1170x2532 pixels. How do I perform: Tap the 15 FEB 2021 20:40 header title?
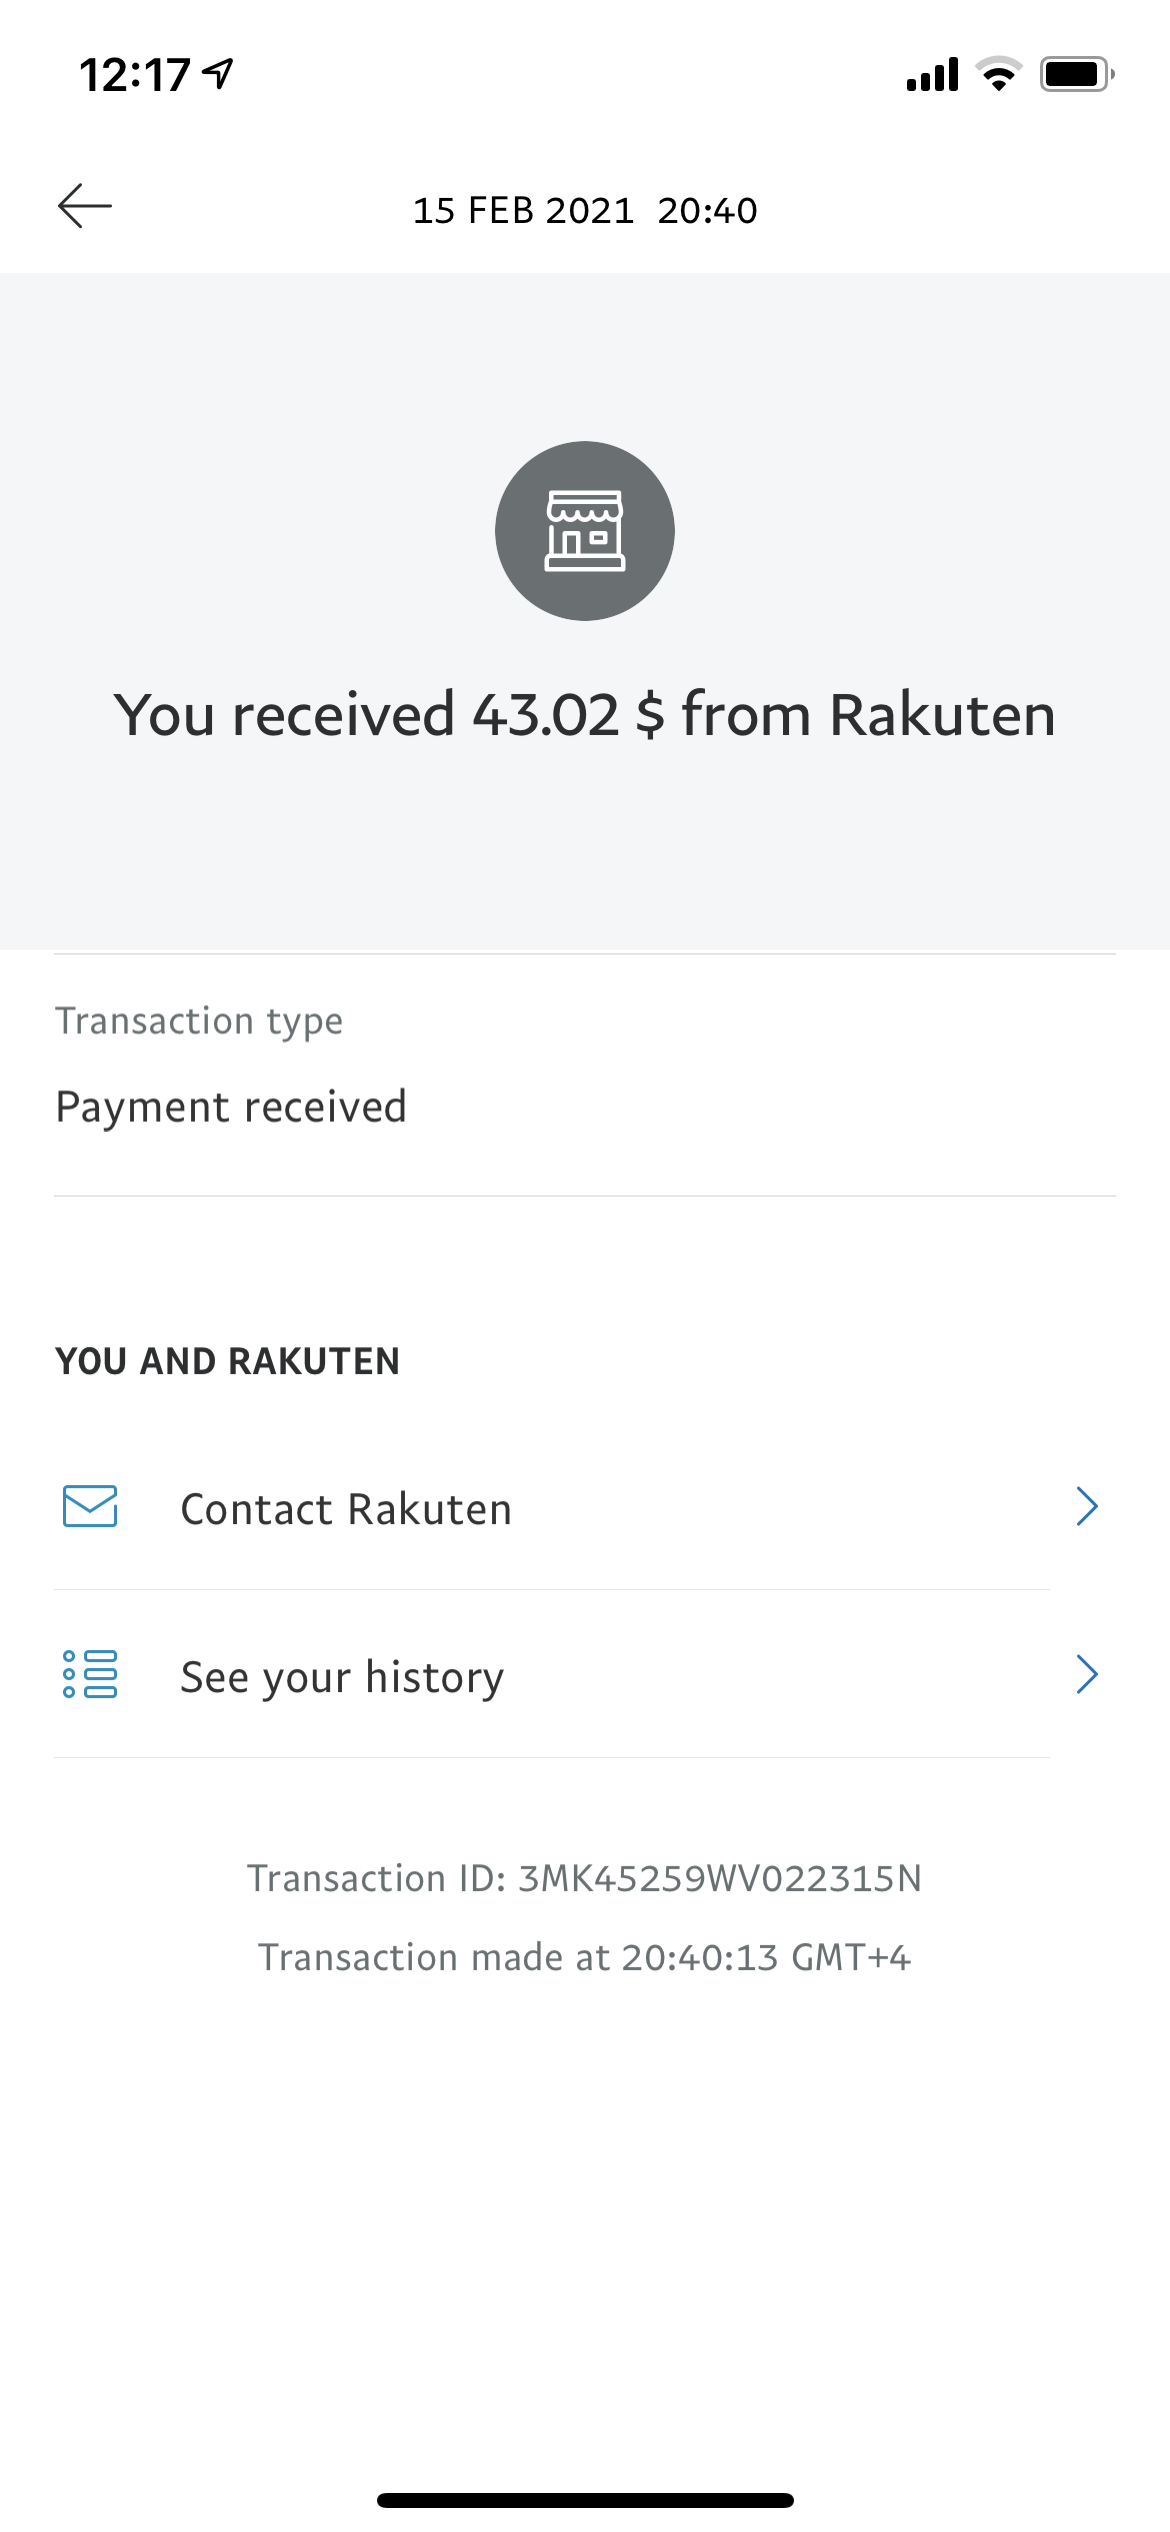(x=585, y=210)
